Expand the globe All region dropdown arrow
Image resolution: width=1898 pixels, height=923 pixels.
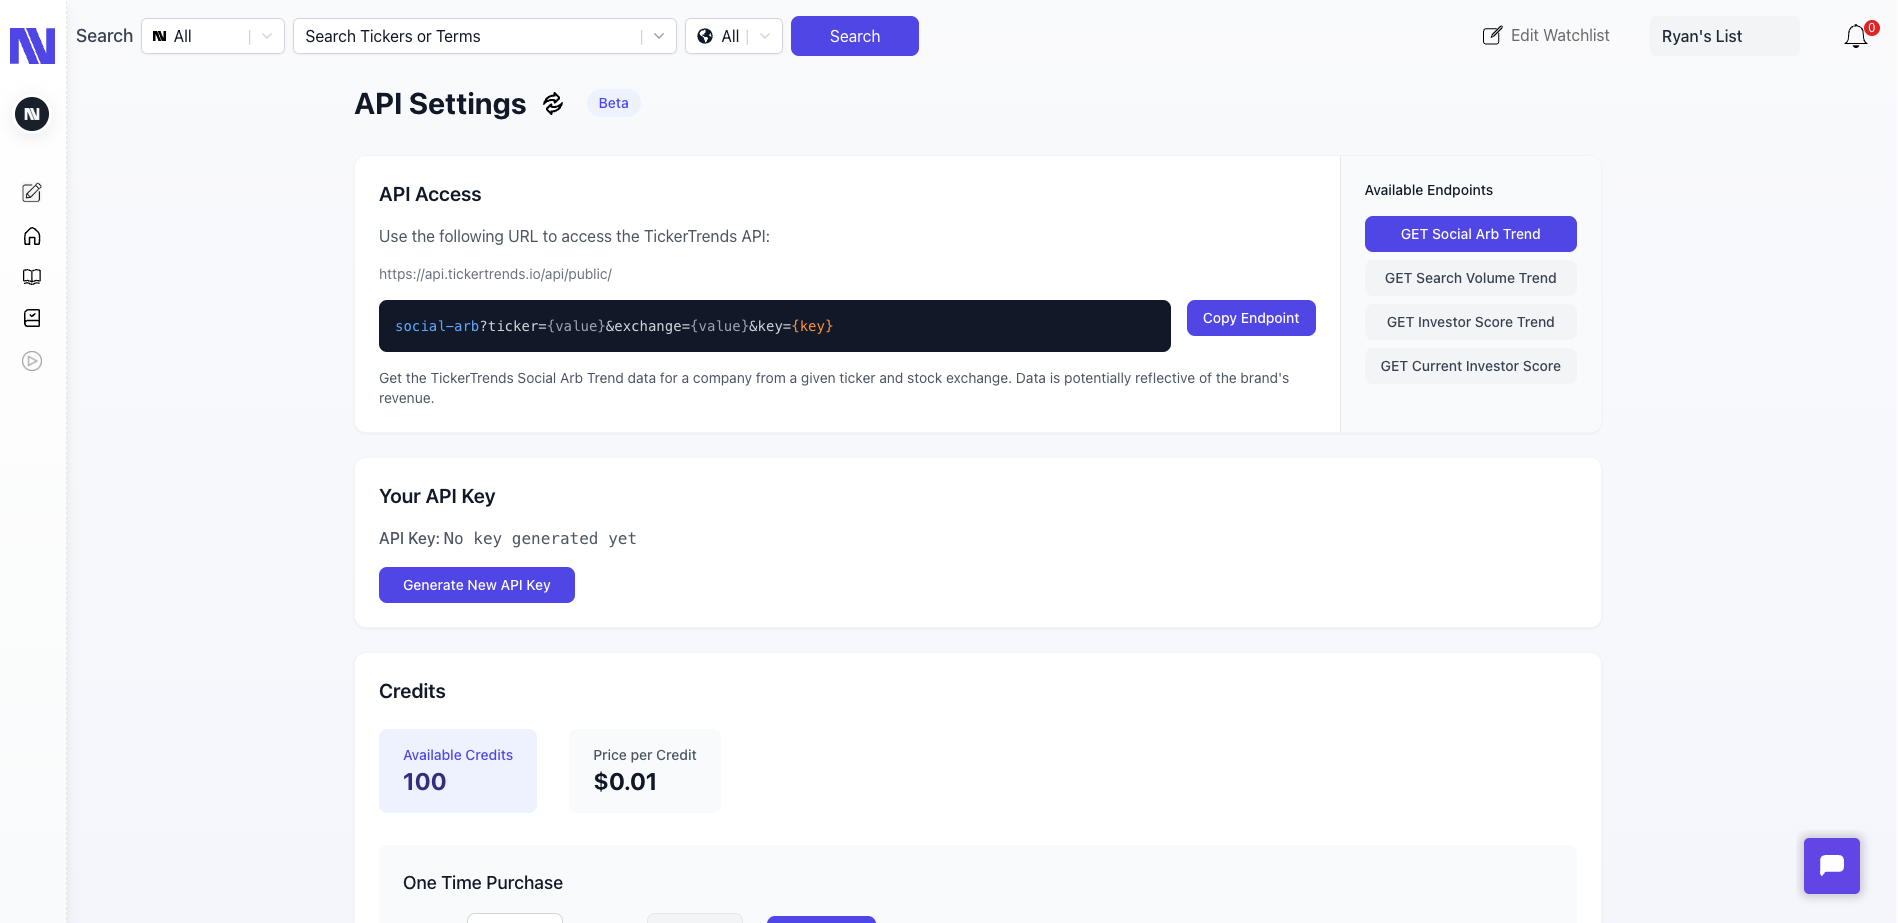point(765,36)
